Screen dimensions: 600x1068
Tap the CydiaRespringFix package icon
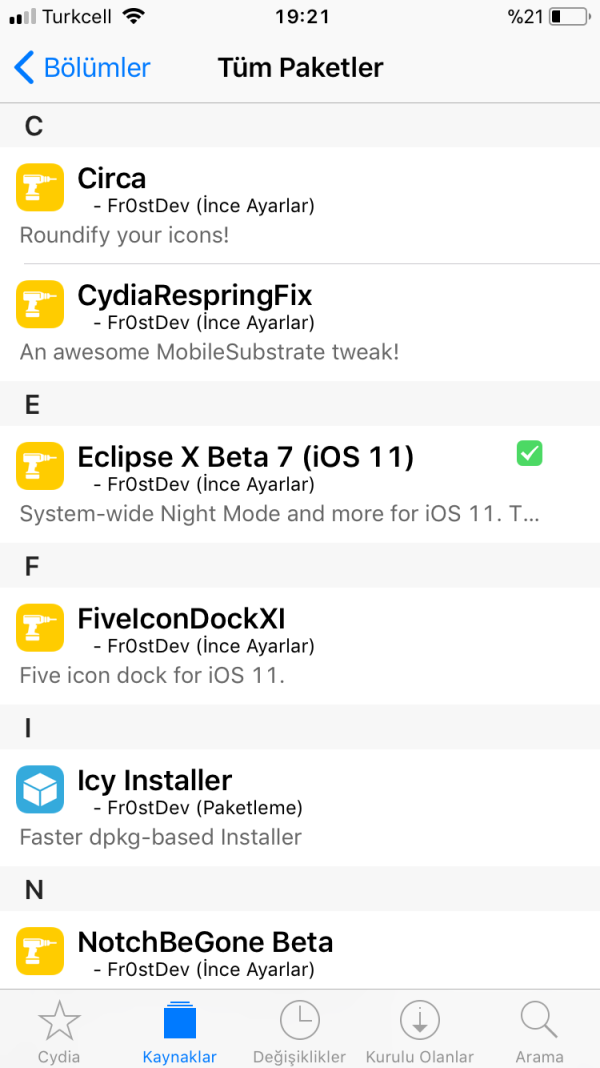click(x=40, y=303)
